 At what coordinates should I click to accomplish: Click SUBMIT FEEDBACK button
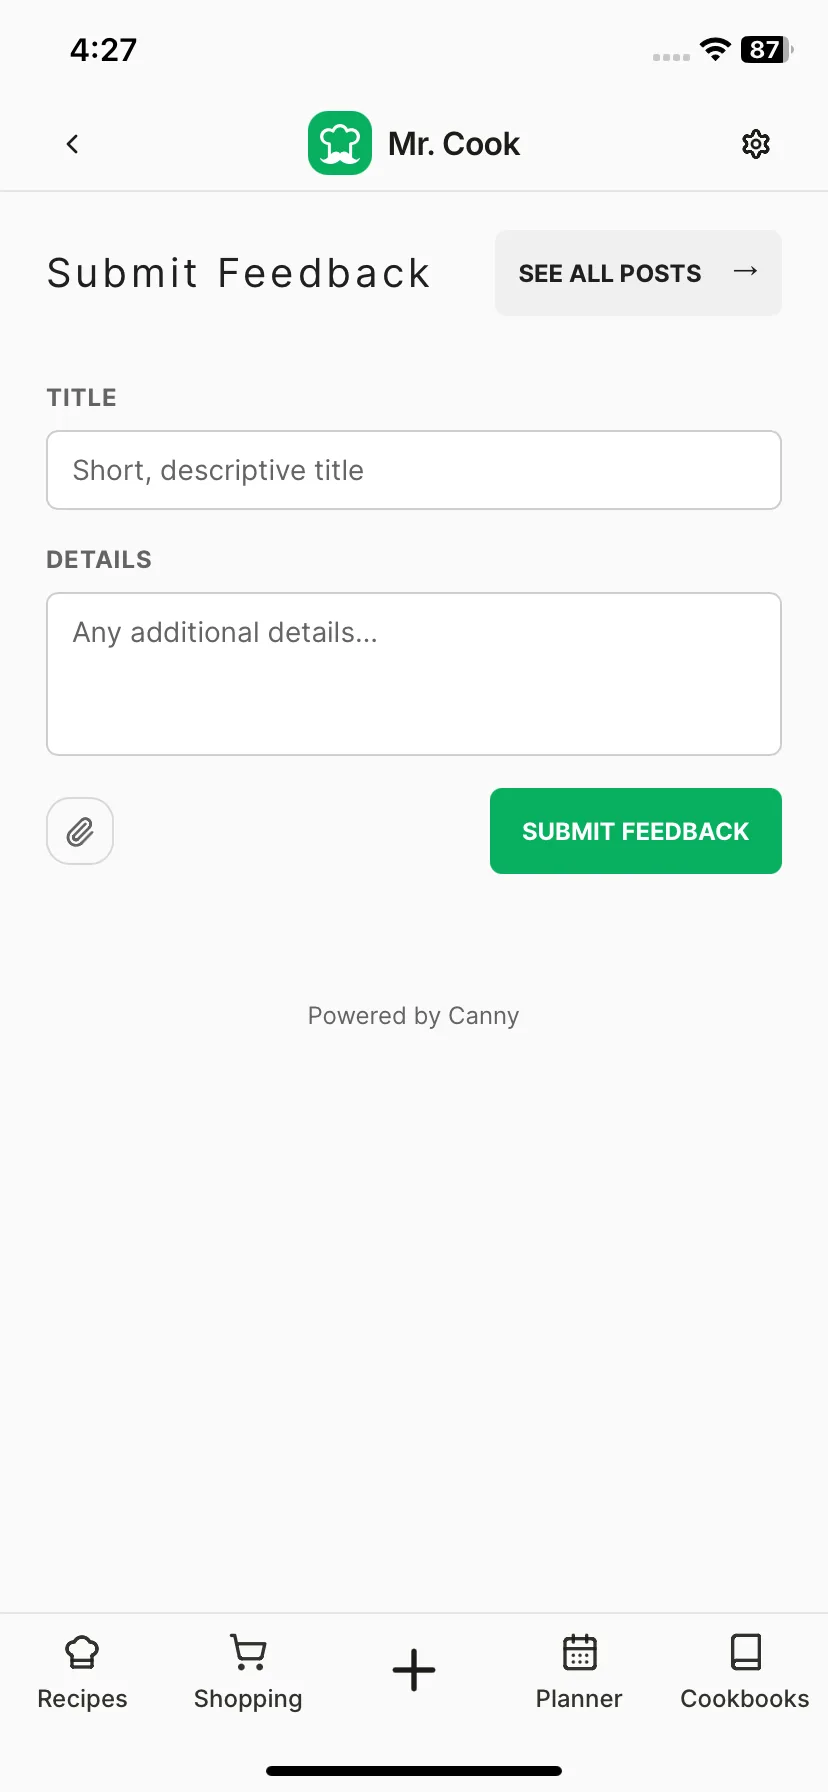tap(636, 831)
